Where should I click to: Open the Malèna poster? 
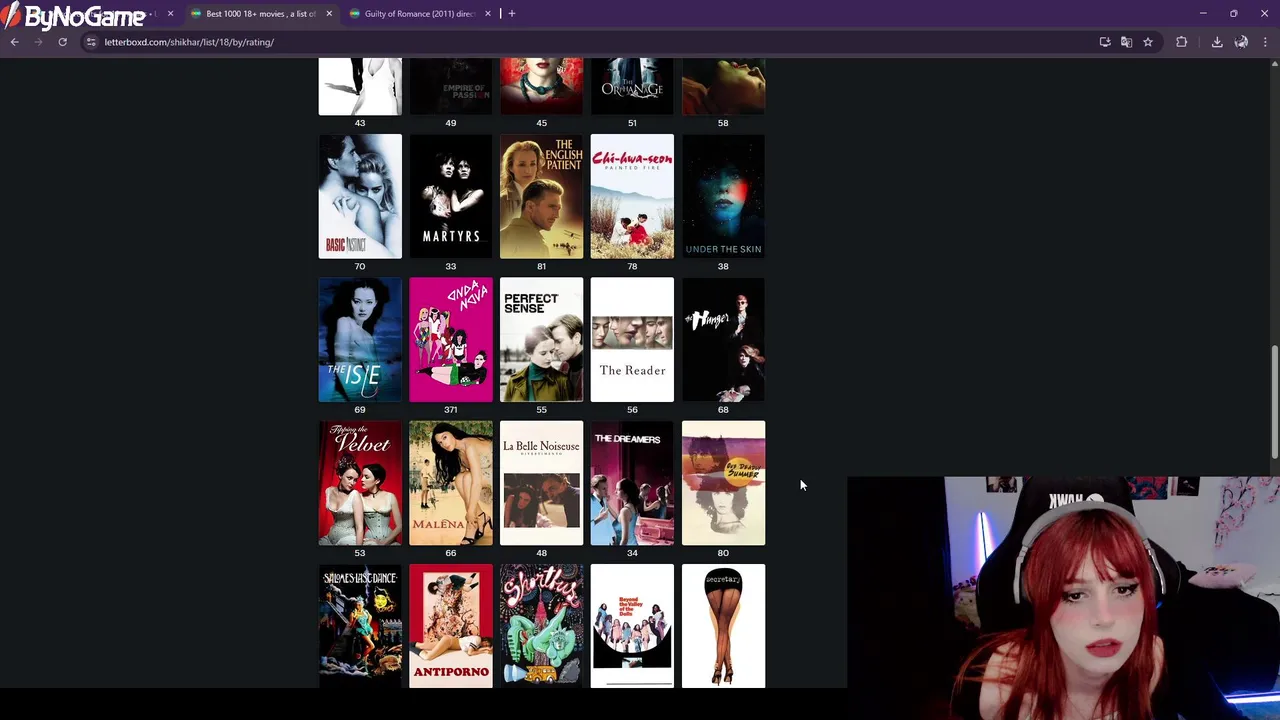click(451, 483)
